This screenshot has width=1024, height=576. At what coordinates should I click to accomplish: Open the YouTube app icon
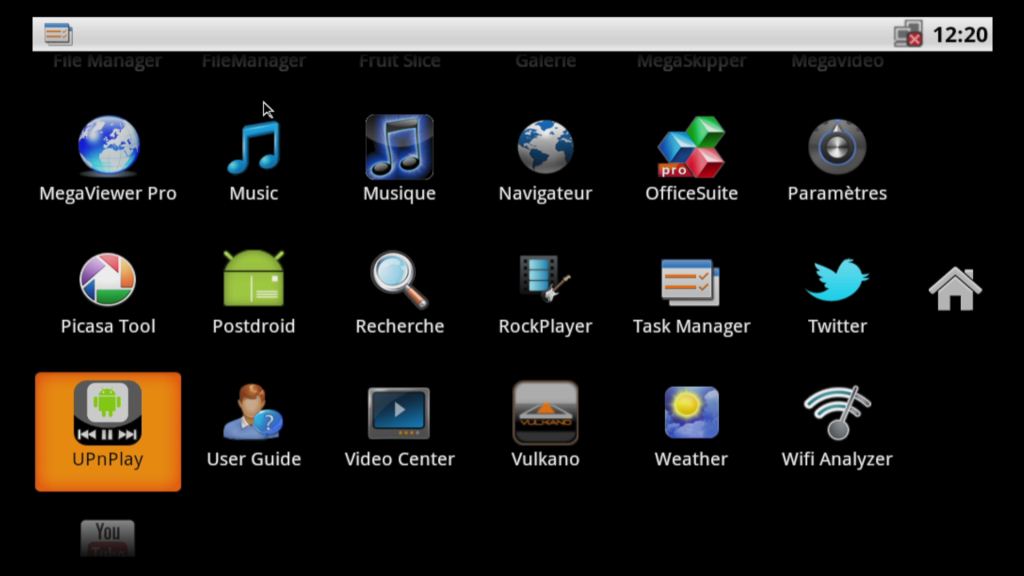(108, 538)
